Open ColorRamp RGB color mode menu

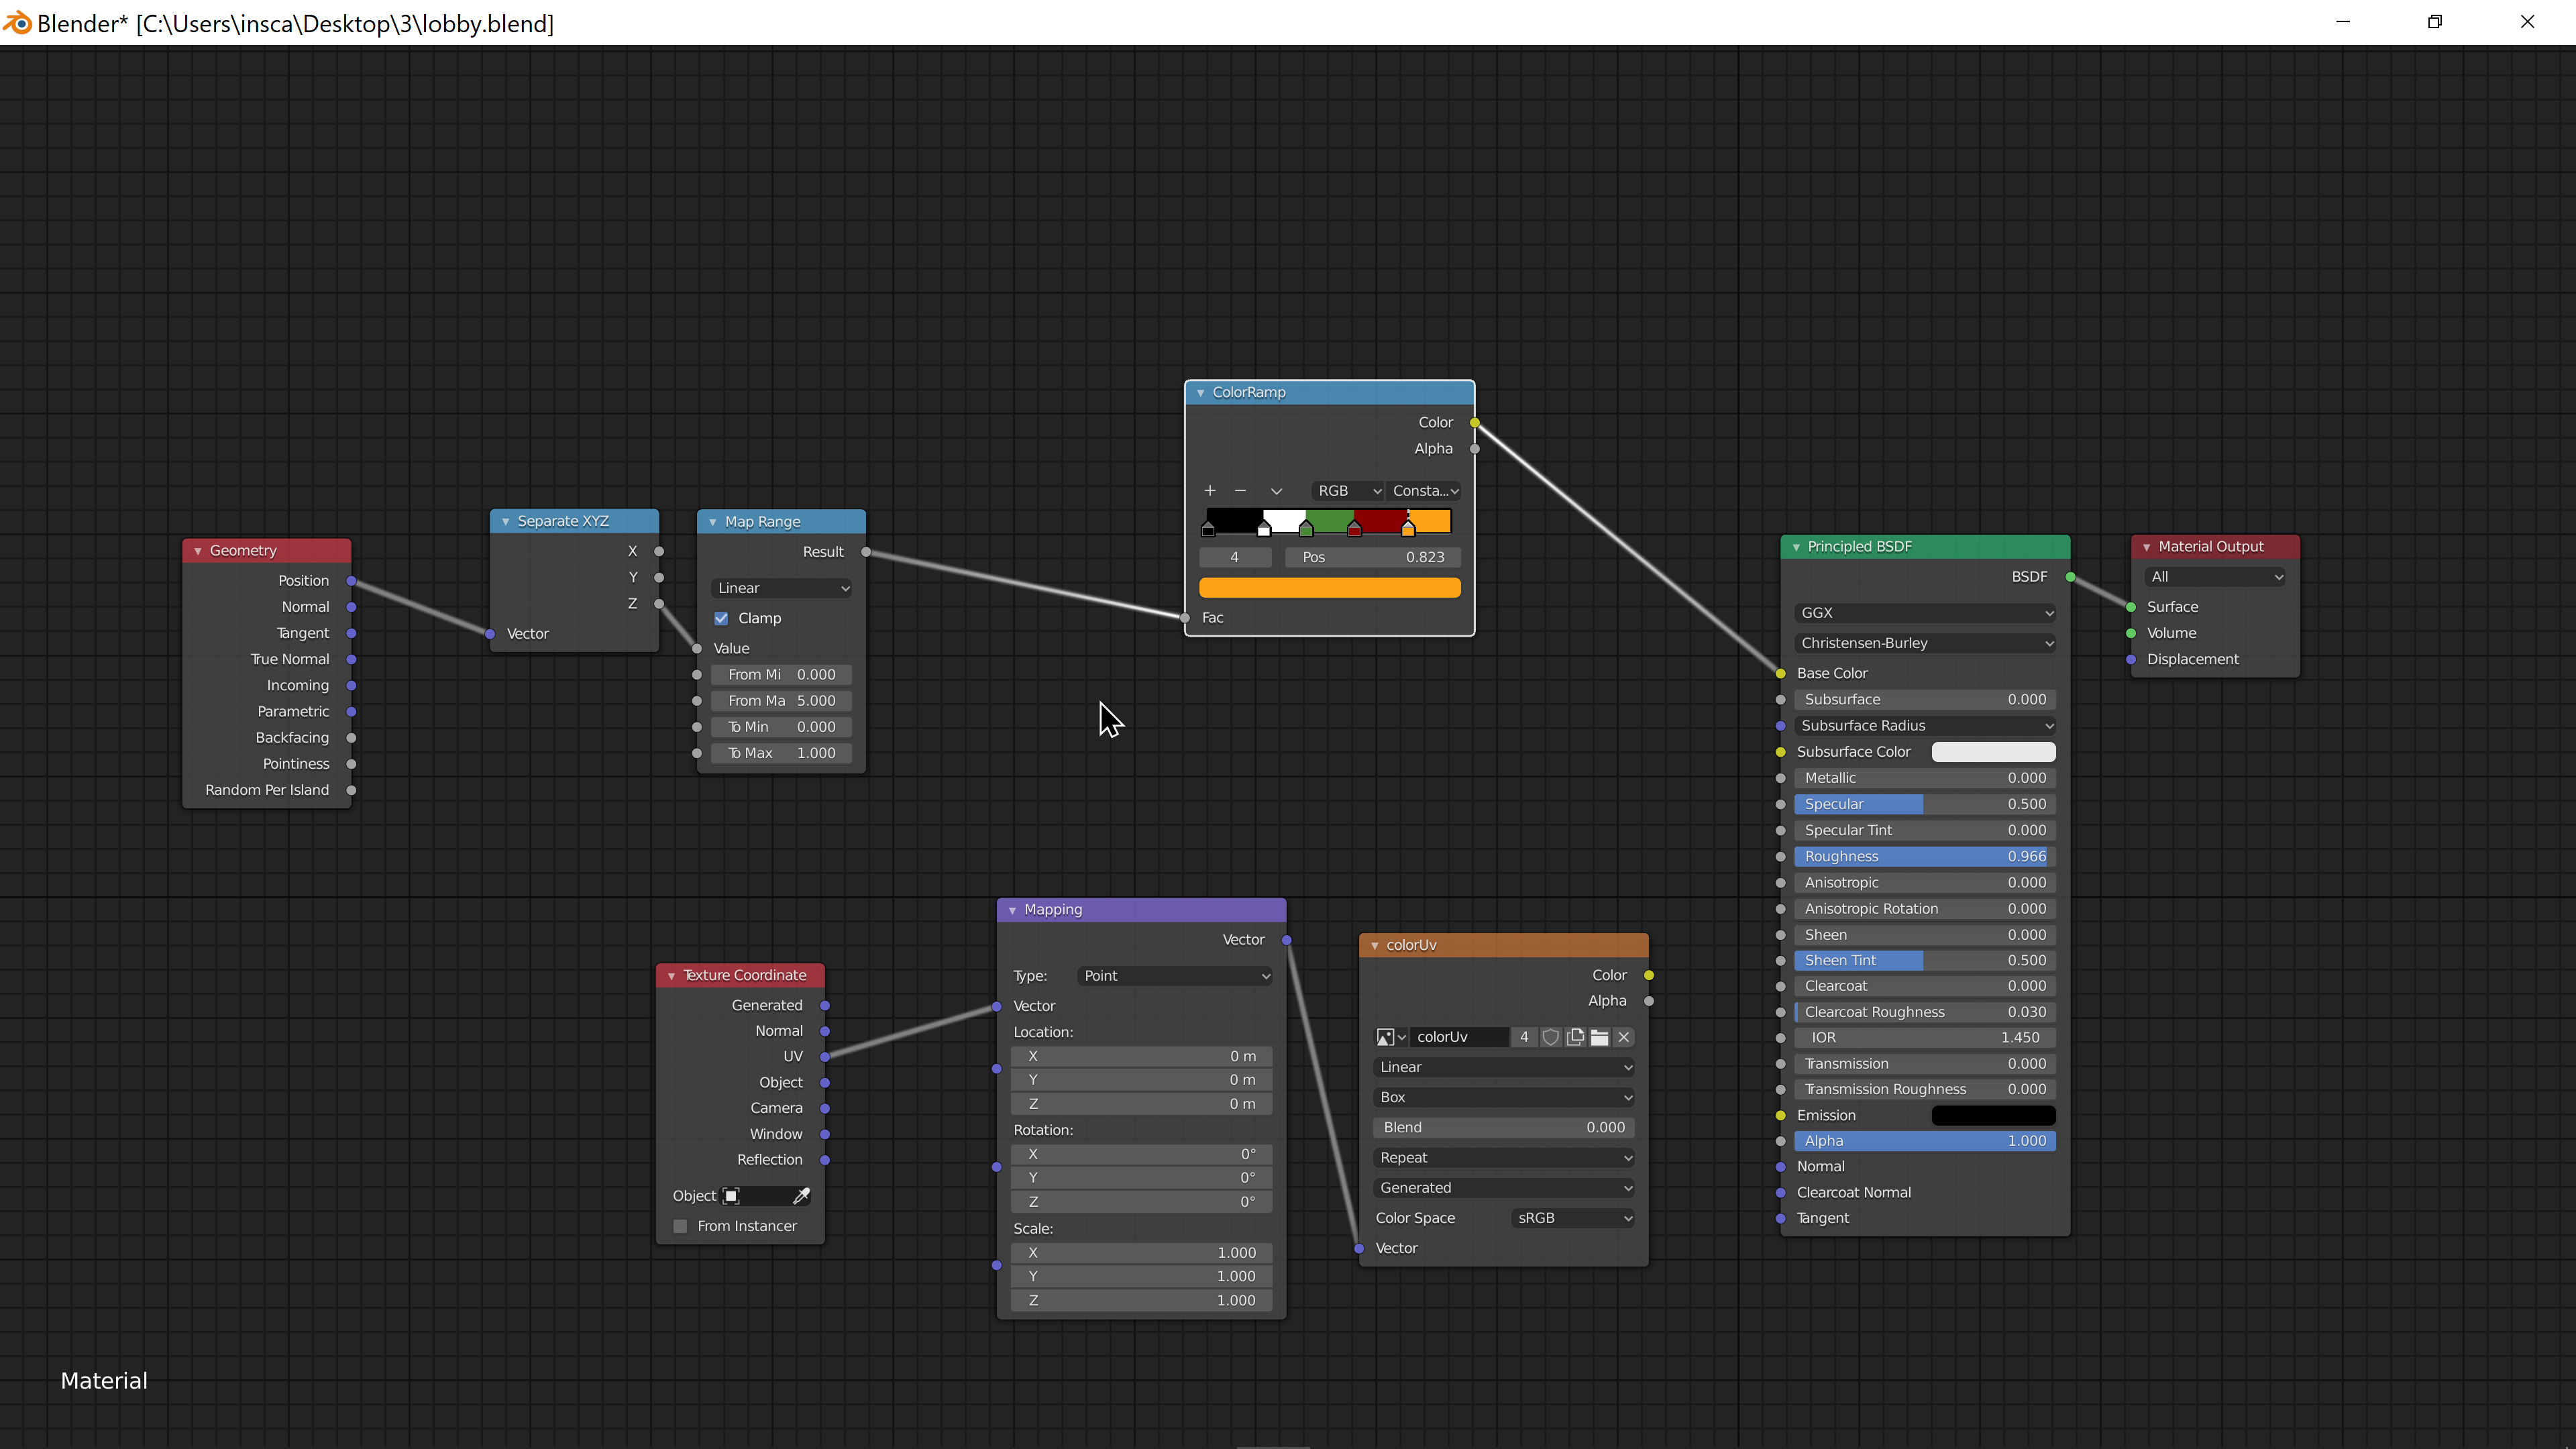point(1348,491)
